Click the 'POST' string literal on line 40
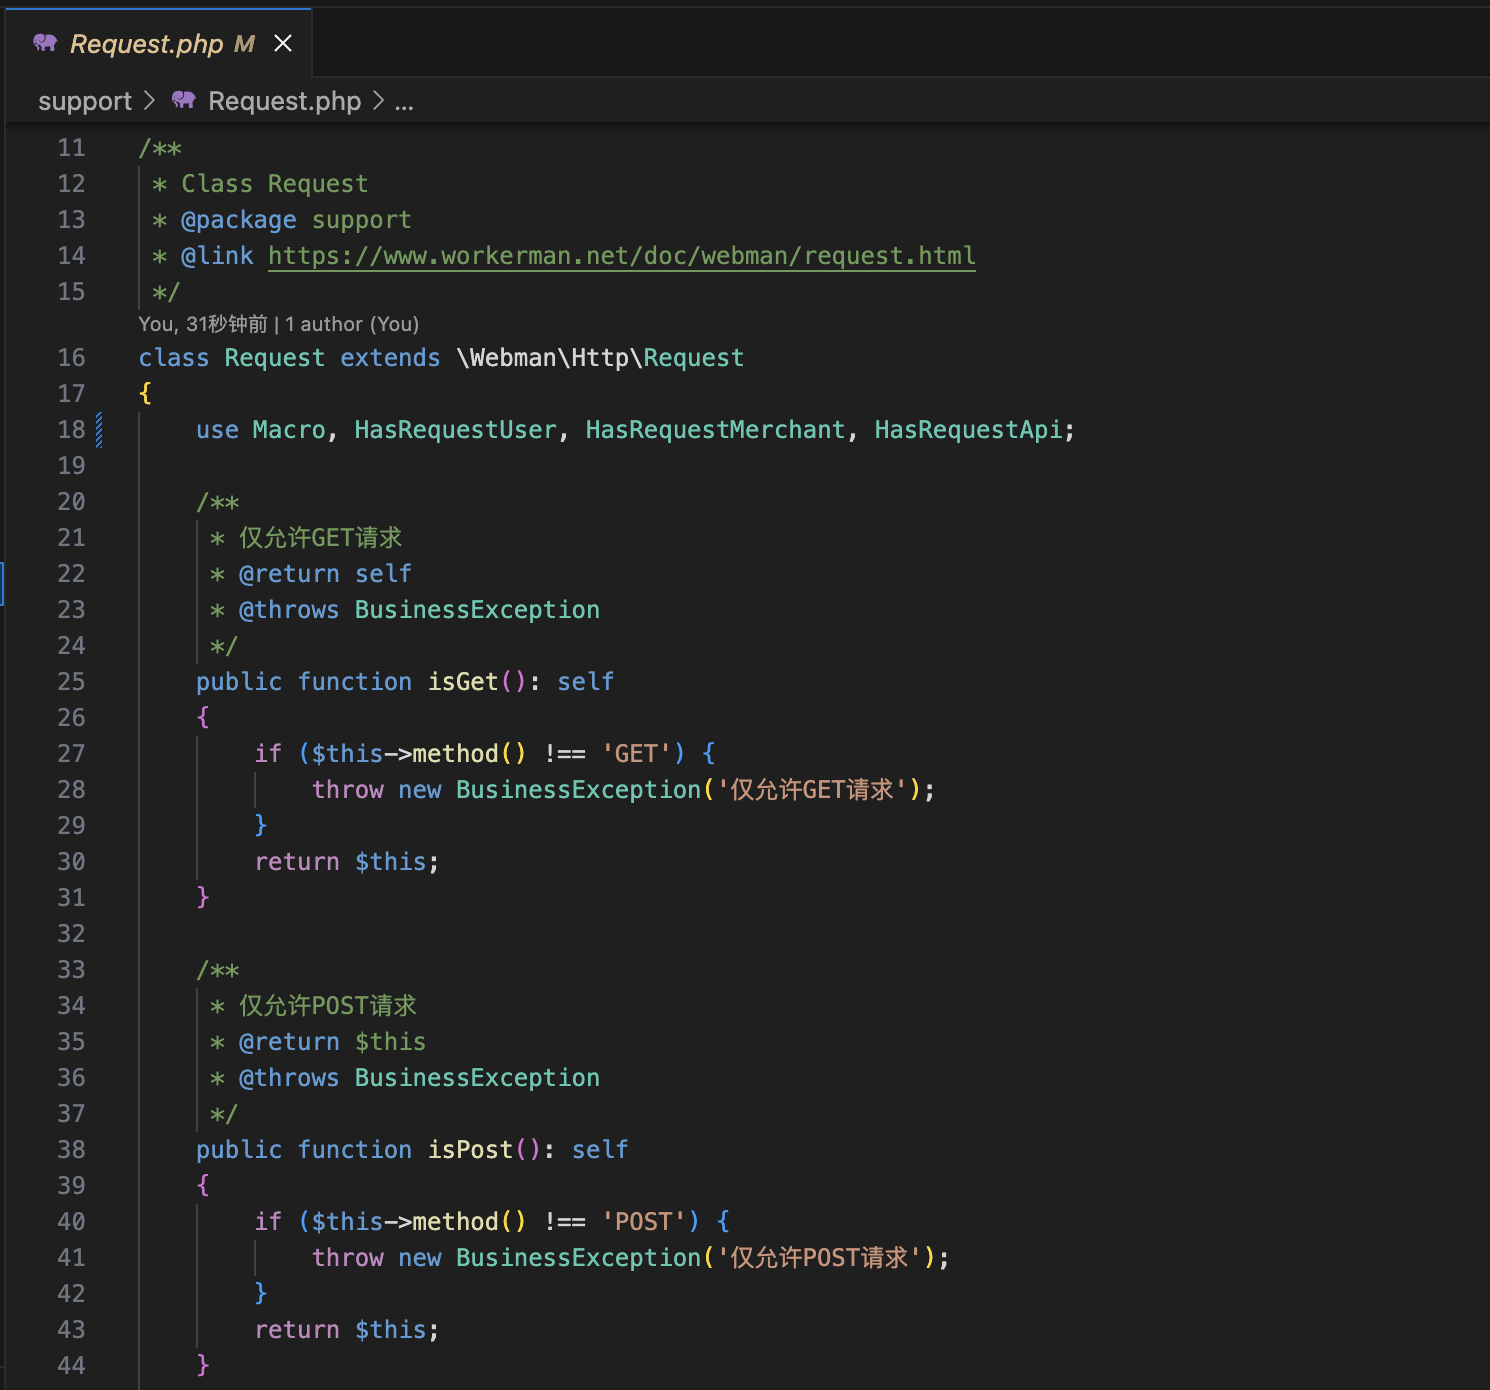 (643, 1222)
